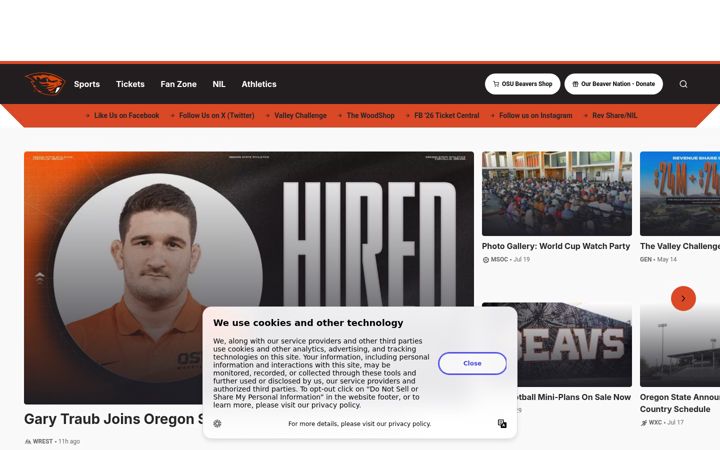
Task: Close the cookie notice
Action: pos(472,363)
